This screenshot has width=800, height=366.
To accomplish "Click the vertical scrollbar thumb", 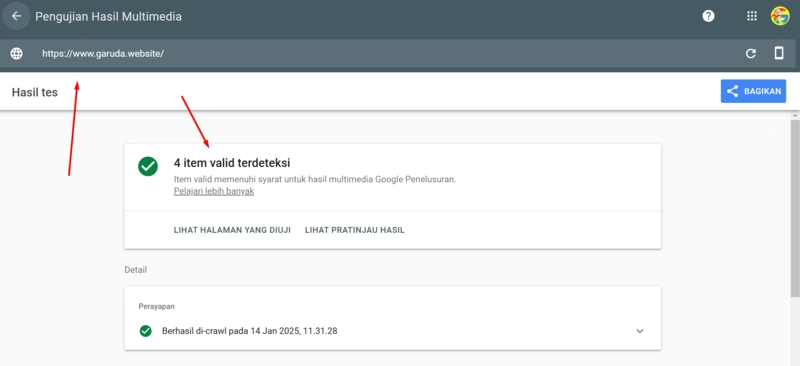I will 795,208.
